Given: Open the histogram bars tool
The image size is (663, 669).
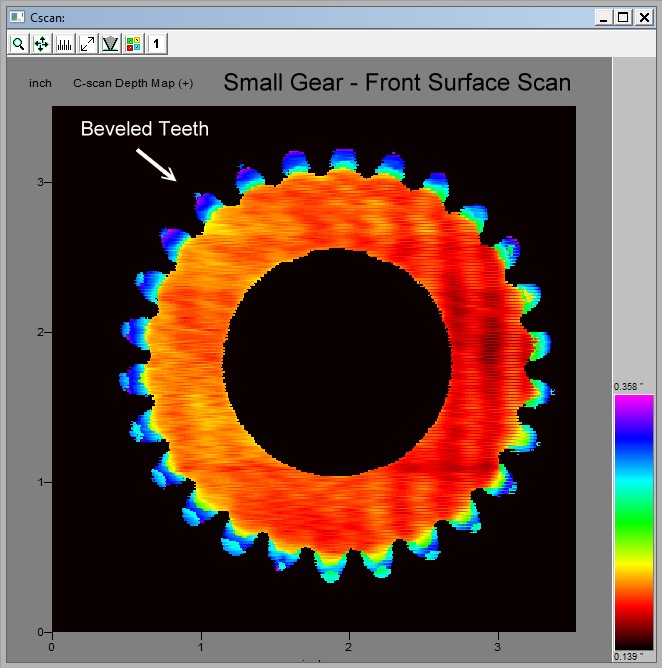Looking at the screenshot, I should [x=64, y=44].
